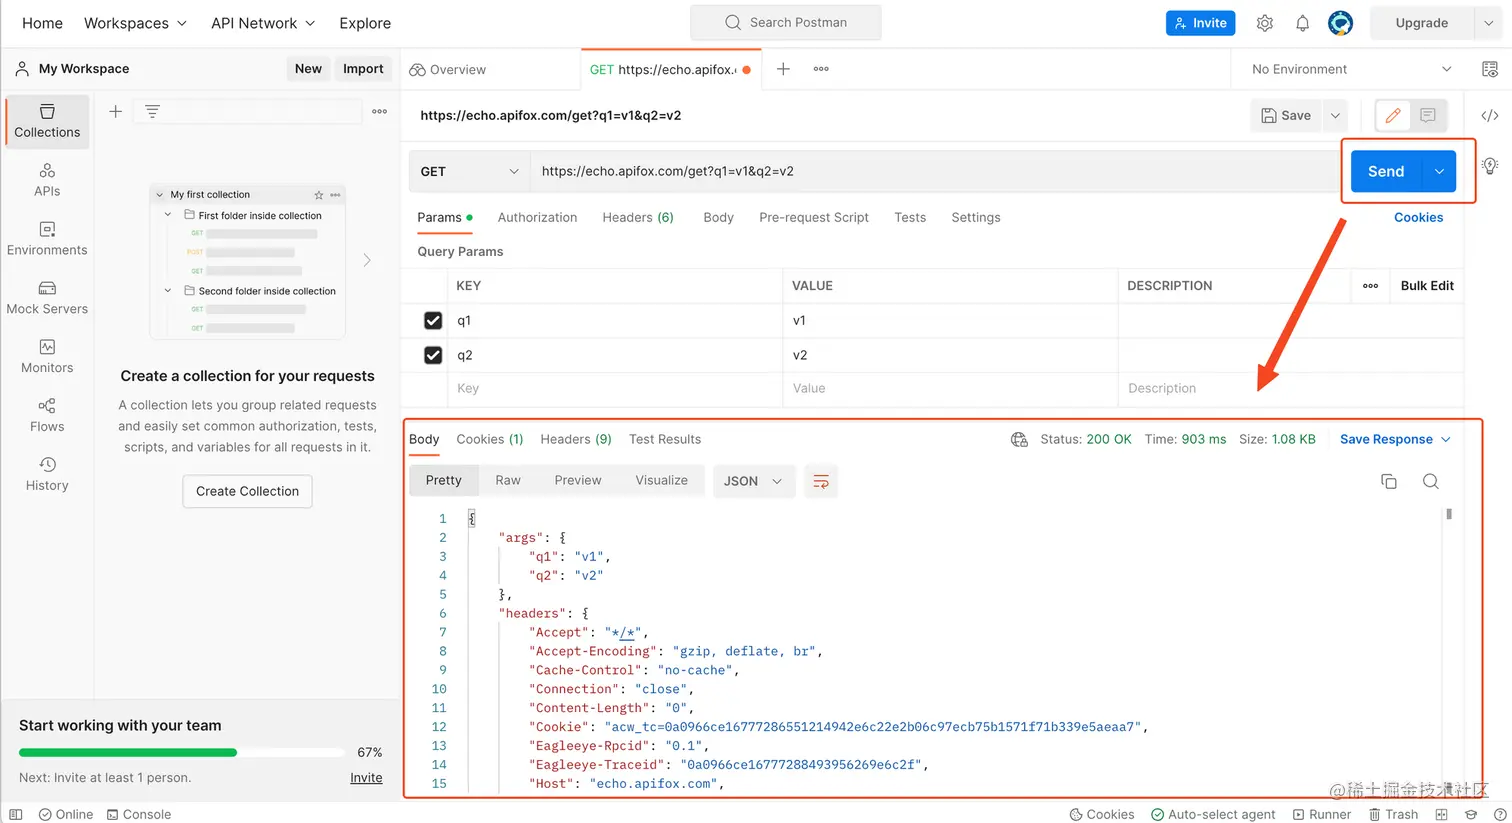Screen dimensions: 1512x823
Task: Open the network globe icon near status
Action: (x=1019, y=439)
